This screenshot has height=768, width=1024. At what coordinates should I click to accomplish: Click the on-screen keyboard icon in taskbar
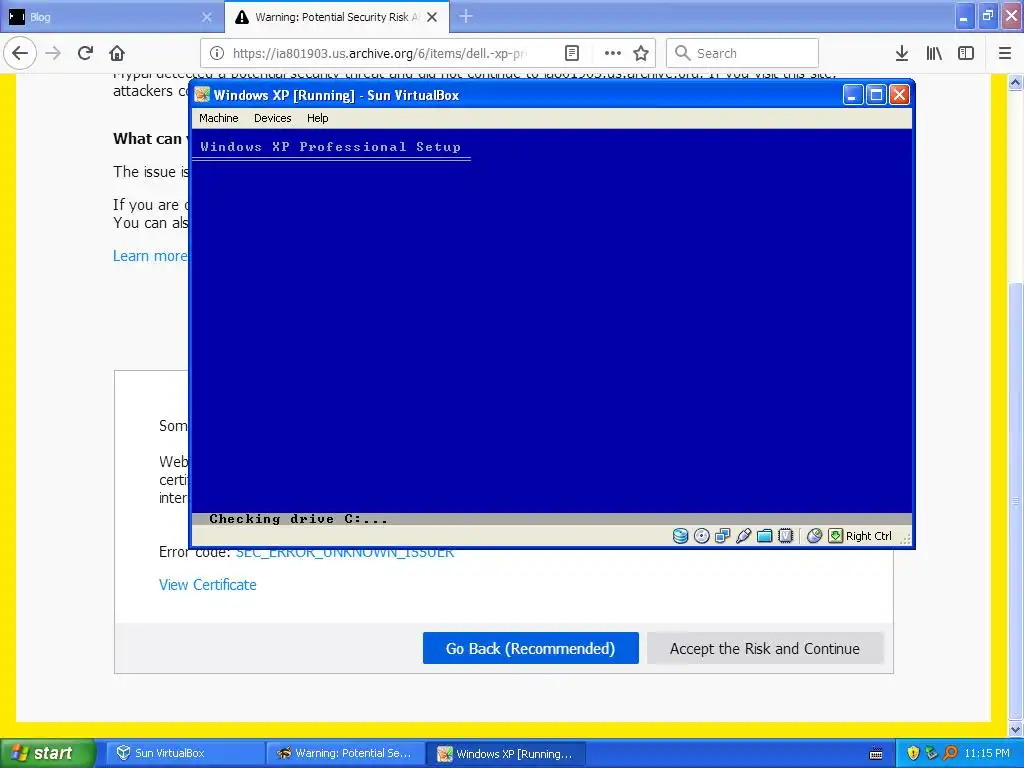coord(876,754)
